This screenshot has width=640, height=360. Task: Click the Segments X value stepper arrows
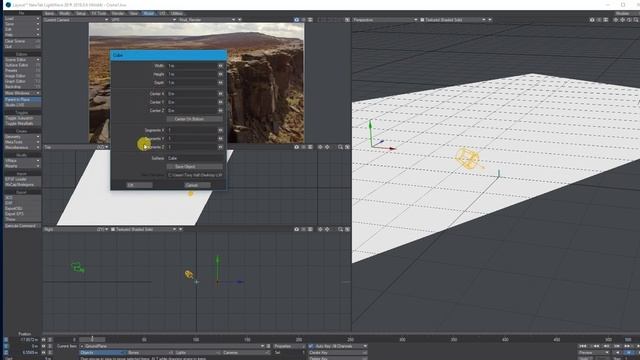click(220, 130)
